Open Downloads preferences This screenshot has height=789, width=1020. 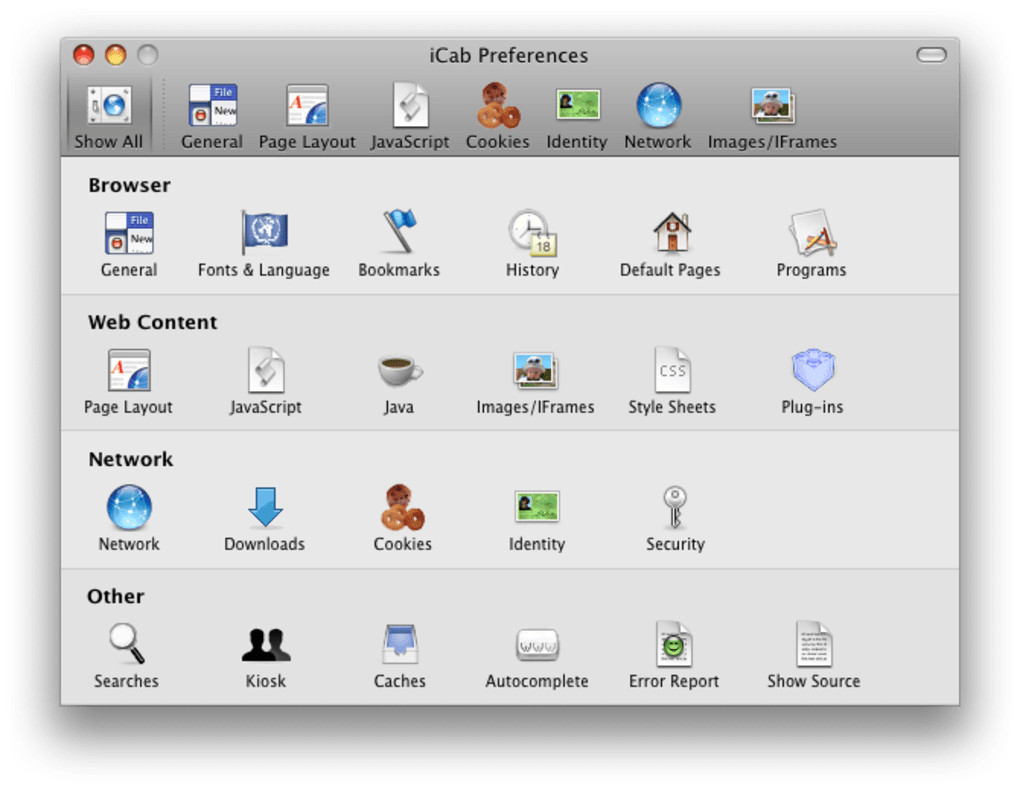(265, 518)
